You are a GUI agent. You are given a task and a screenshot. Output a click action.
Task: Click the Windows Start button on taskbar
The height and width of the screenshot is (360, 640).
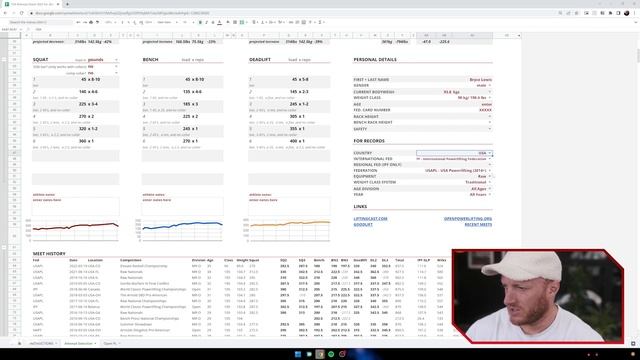tap(298, 354)
